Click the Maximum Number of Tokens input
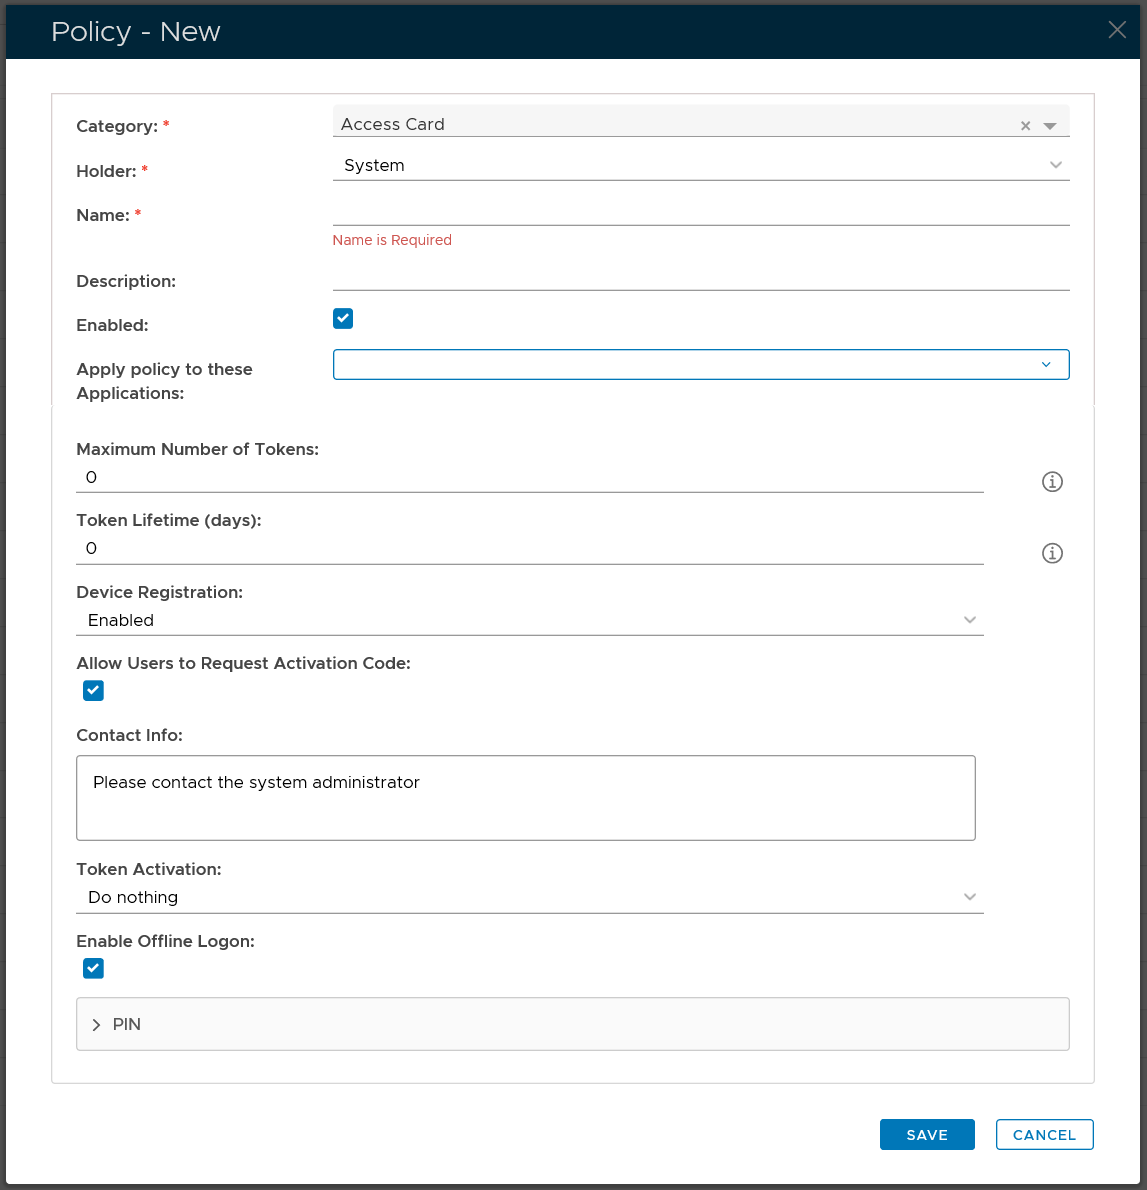The image size is (1147, 1190). [x=529, y=478]
